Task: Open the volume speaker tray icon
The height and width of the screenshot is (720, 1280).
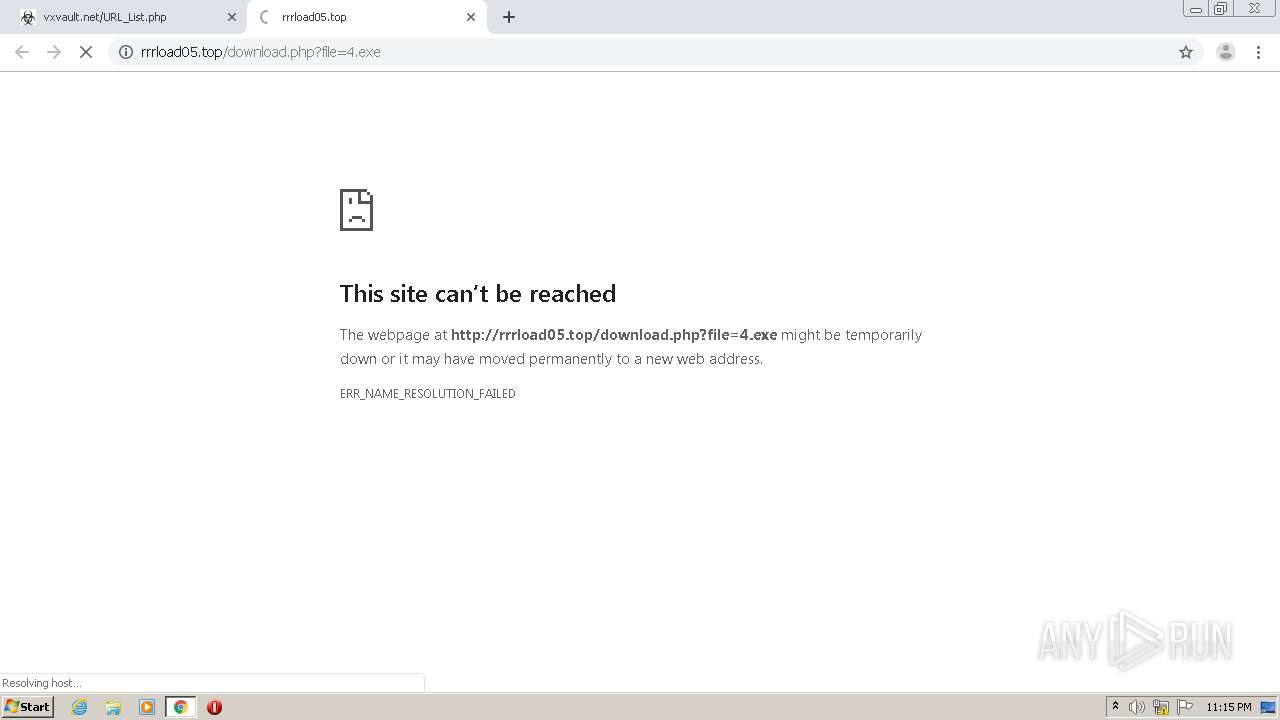Action: [1137, 707]
